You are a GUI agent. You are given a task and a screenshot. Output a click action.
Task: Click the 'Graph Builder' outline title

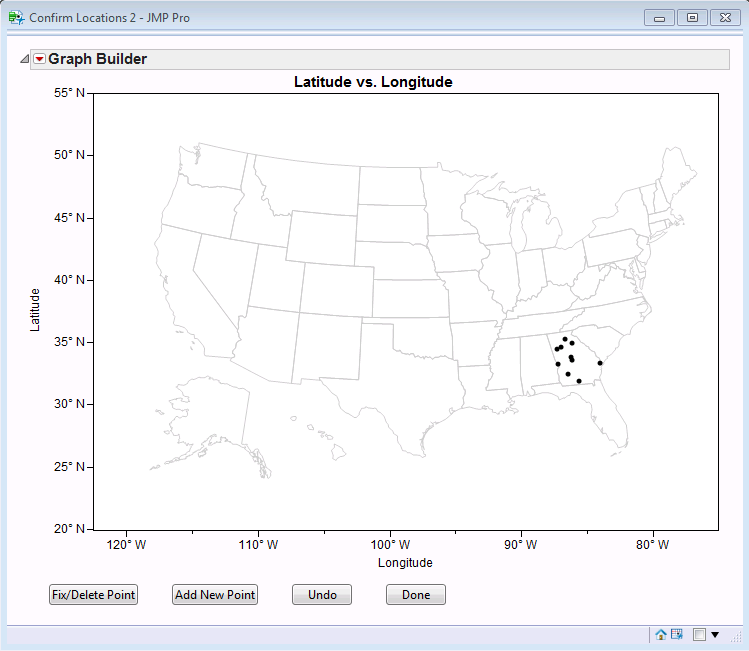pyautogui.click(x=97, y=59)
